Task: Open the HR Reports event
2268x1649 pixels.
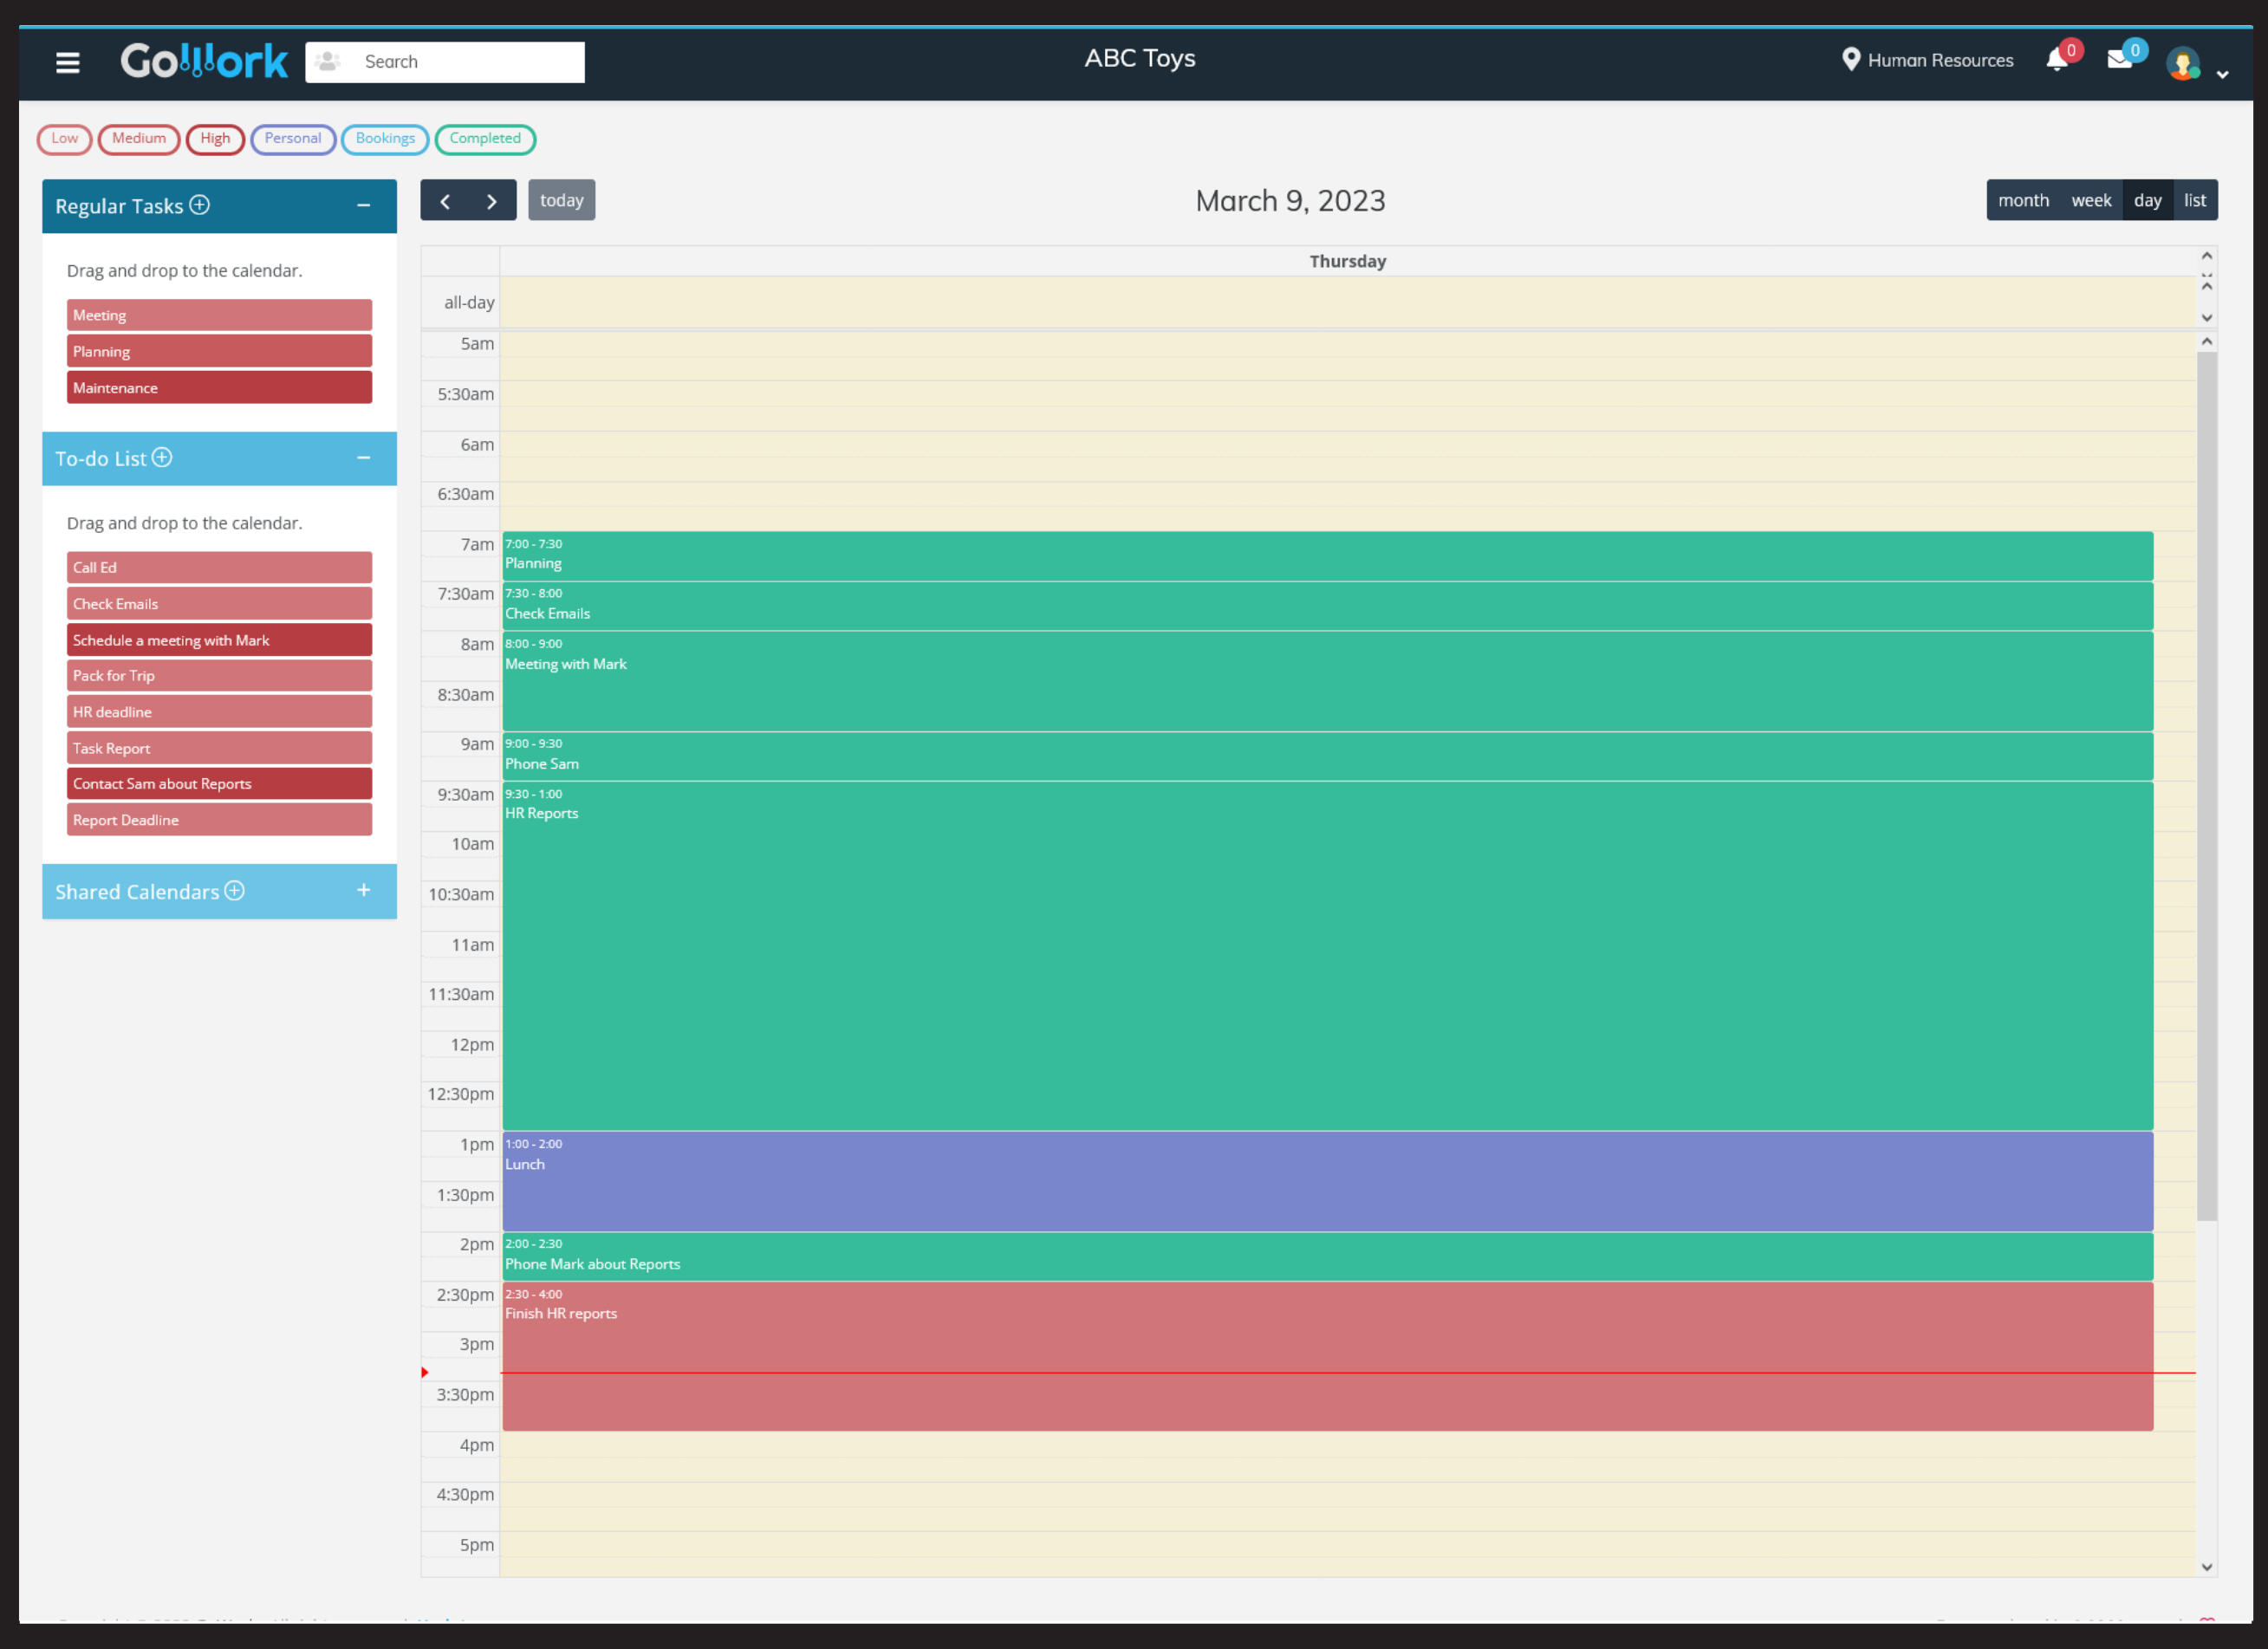Action: click(1327, 956)
